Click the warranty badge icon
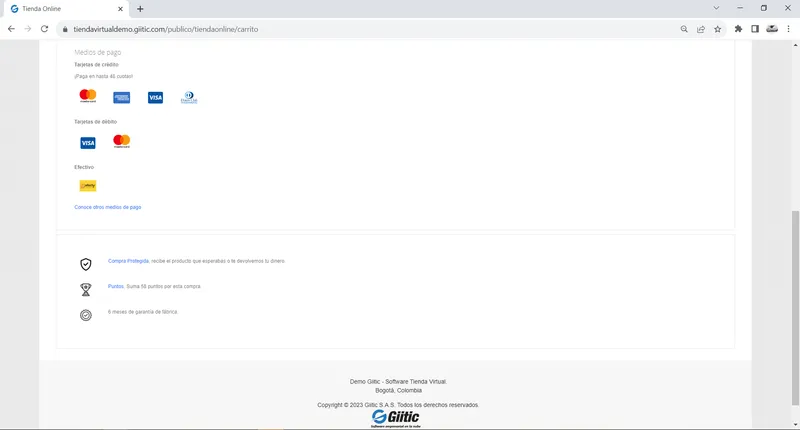 [x=86, y=315]
